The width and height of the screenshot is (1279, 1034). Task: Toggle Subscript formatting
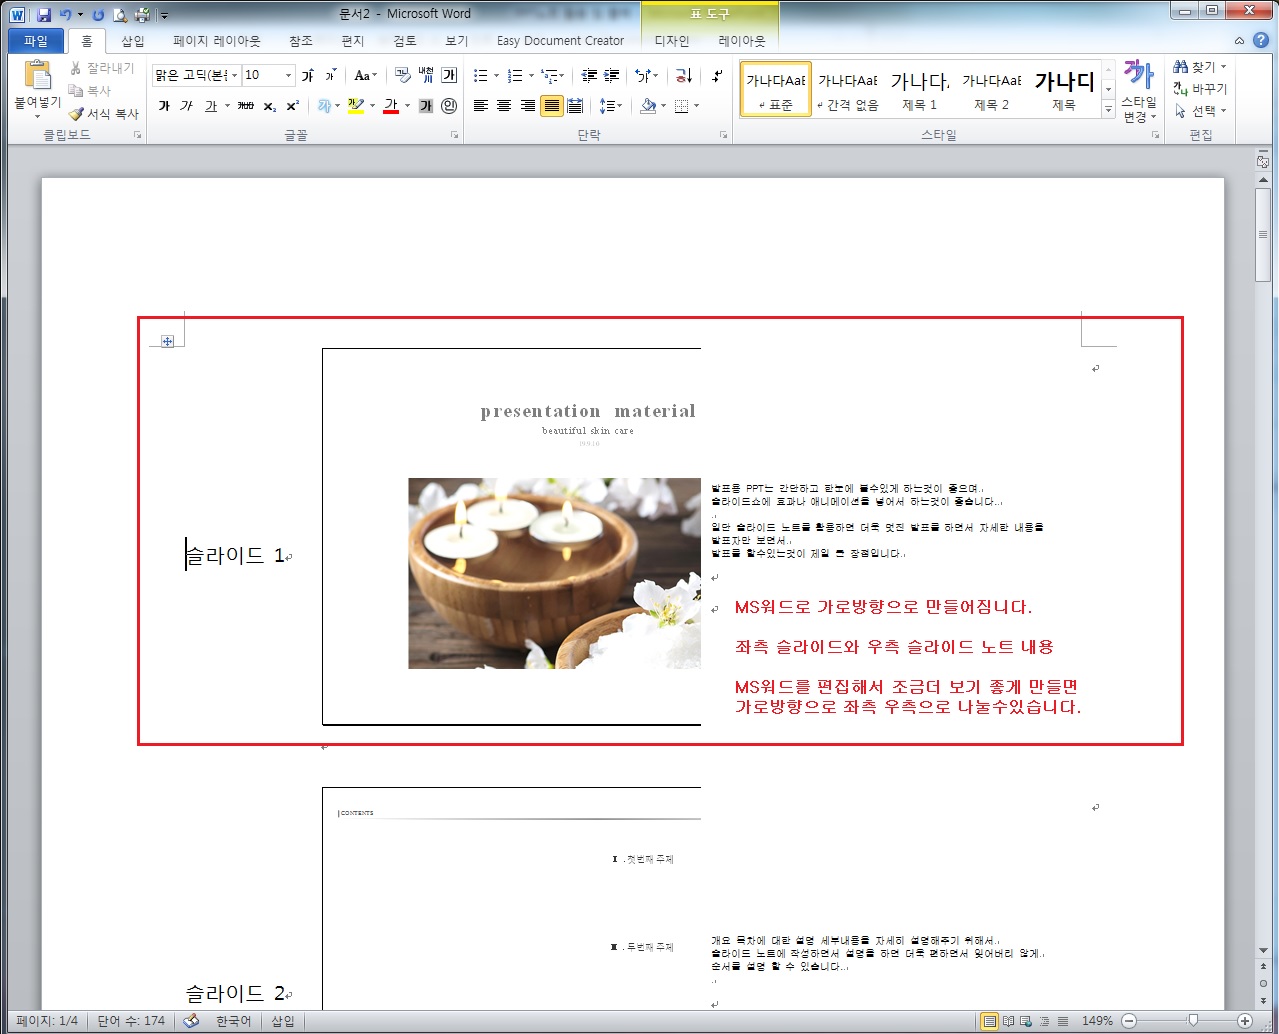pyautogui.click(x=270, y=106)
